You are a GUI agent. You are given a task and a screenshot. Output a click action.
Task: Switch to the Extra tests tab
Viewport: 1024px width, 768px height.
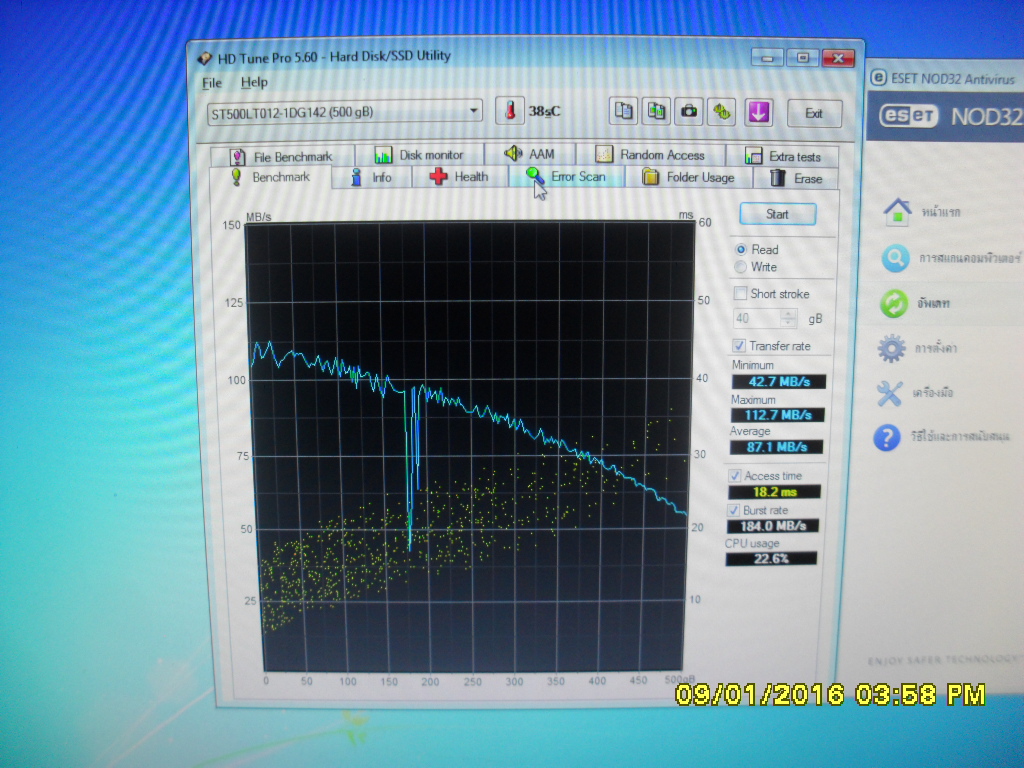click(x=782, y=156)
